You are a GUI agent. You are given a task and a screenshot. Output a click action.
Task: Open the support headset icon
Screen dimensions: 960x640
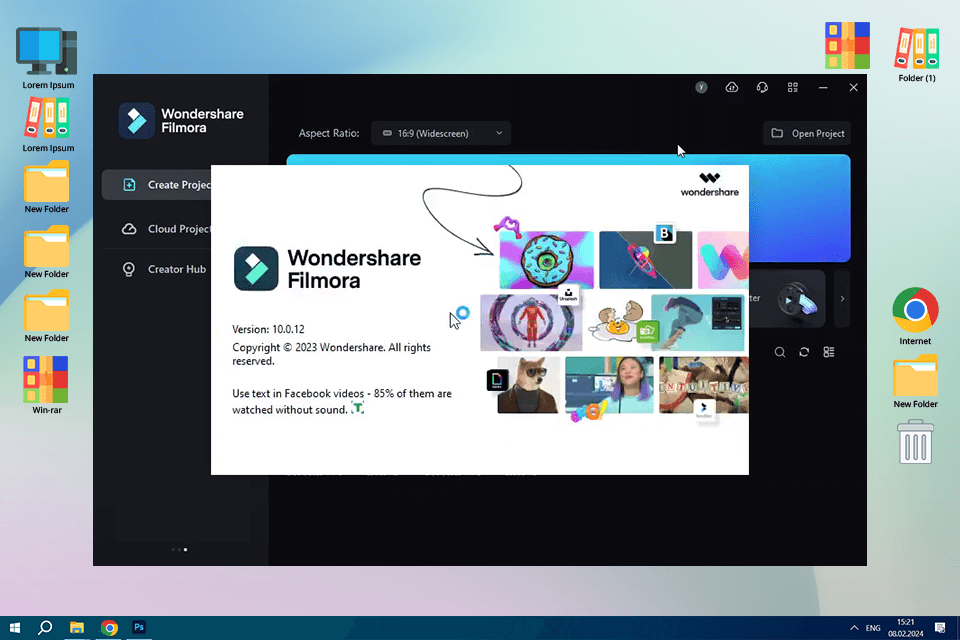[x=762, y=88]
